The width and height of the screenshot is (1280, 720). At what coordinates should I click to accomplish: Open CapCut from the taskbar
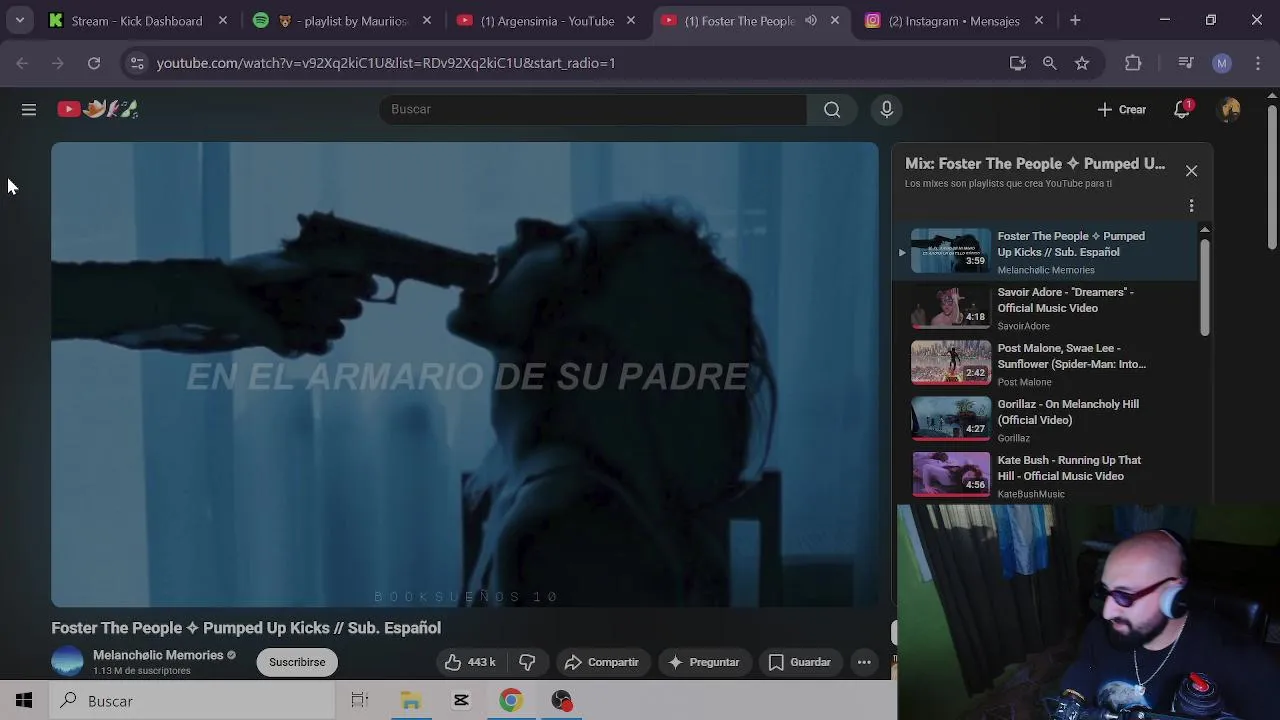point(461,701)
